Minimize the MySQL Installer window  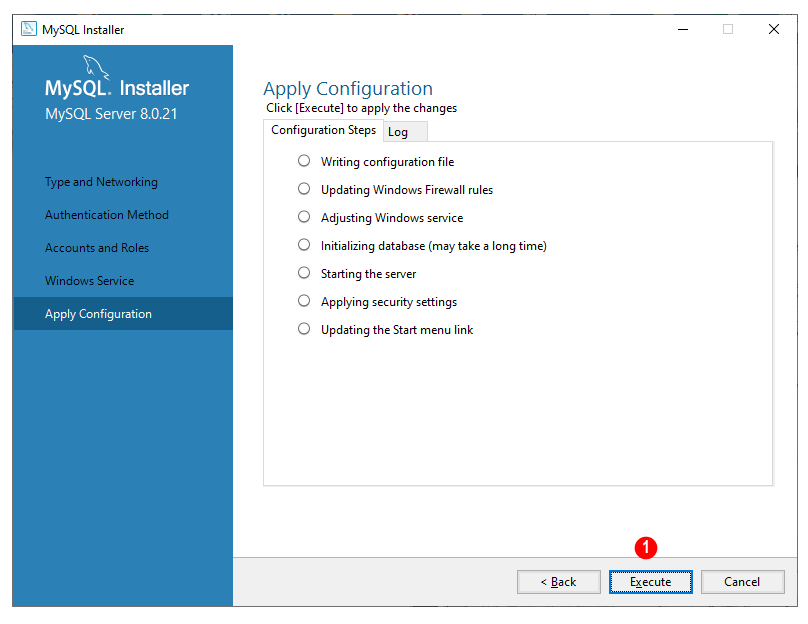pyautogui.click(x=683, y=29)
